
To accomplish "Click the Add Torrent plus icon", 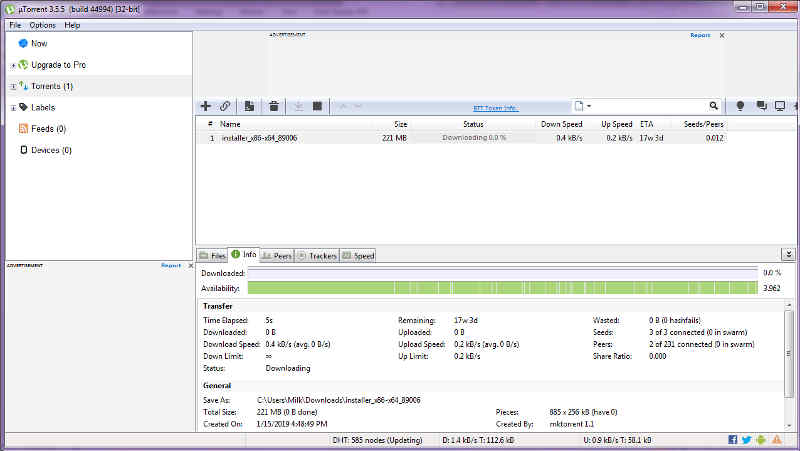I will tap(206, 106).
